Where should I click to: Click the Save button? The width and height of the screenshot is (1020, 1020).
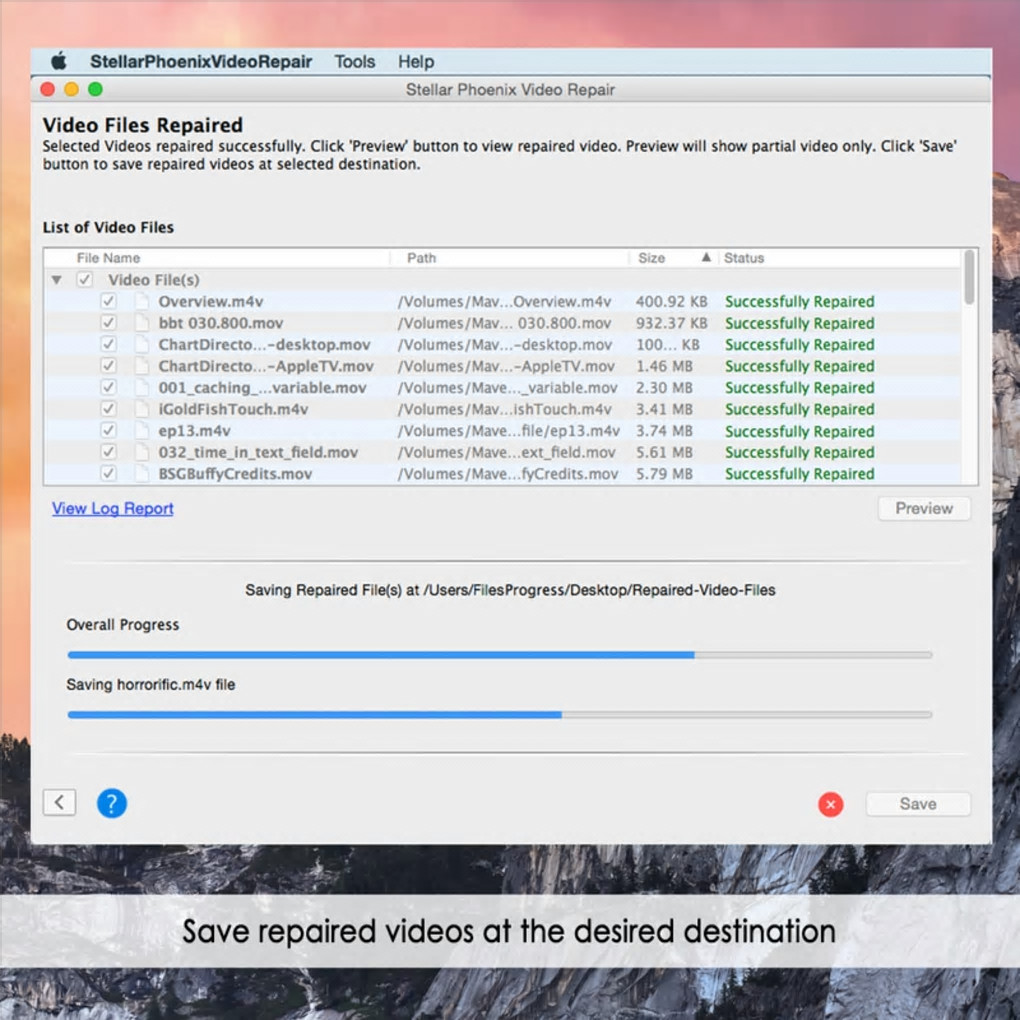point(918,804)
